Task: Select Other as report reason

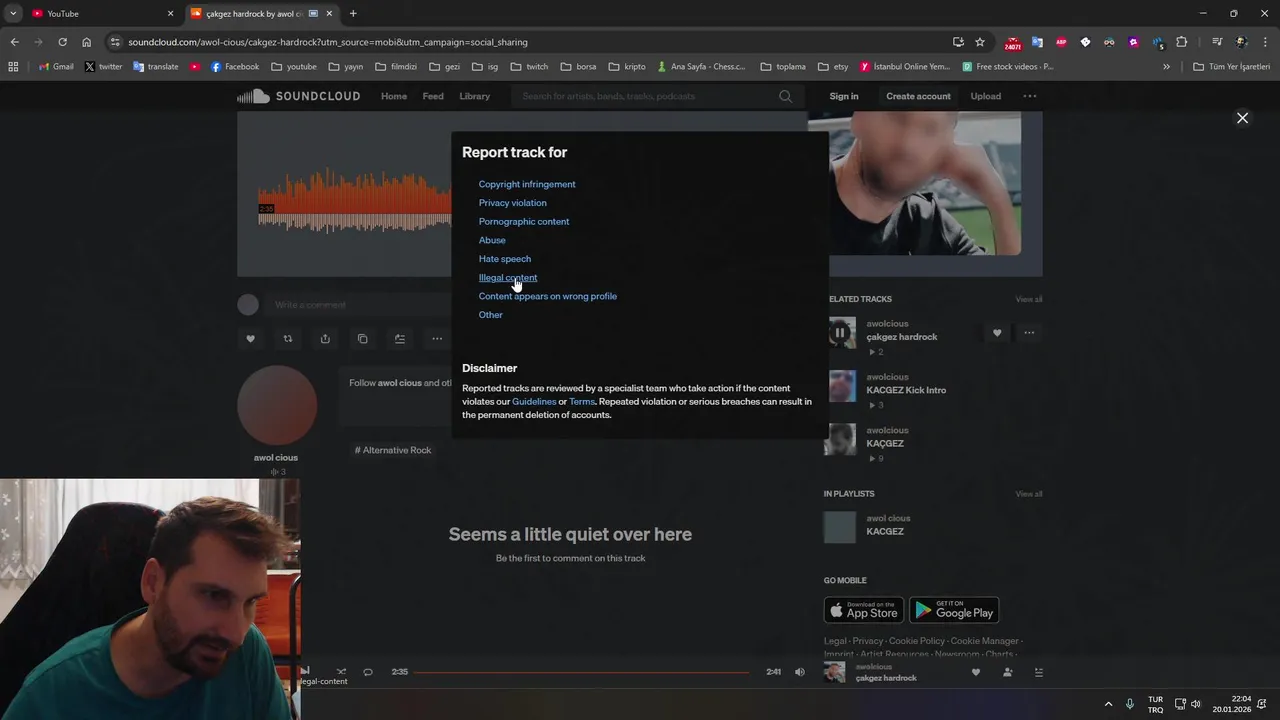Action: pos(490,315)
